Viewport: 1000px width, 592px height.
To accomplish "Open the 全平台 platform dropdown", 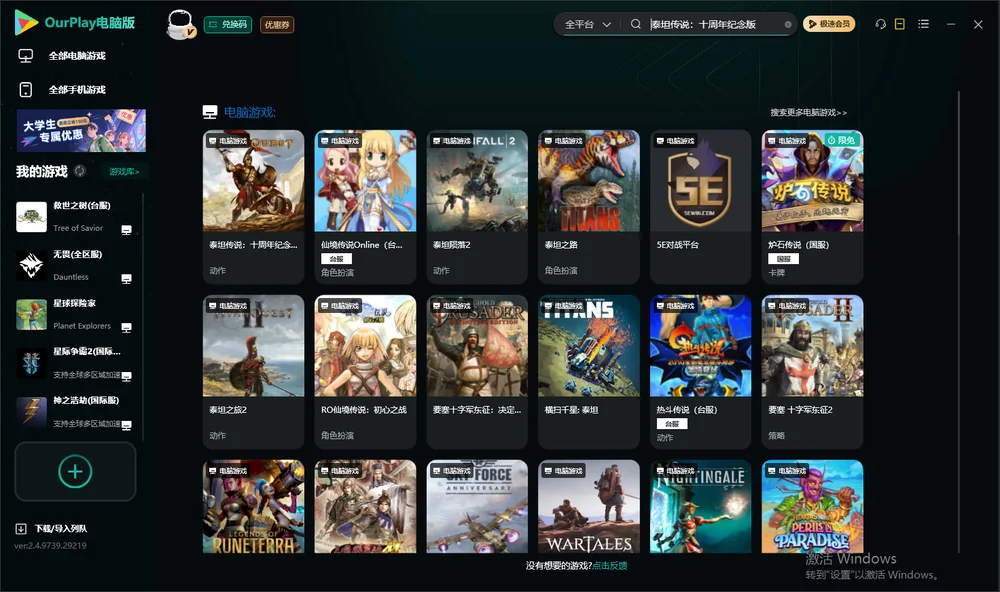I will 587,24.
